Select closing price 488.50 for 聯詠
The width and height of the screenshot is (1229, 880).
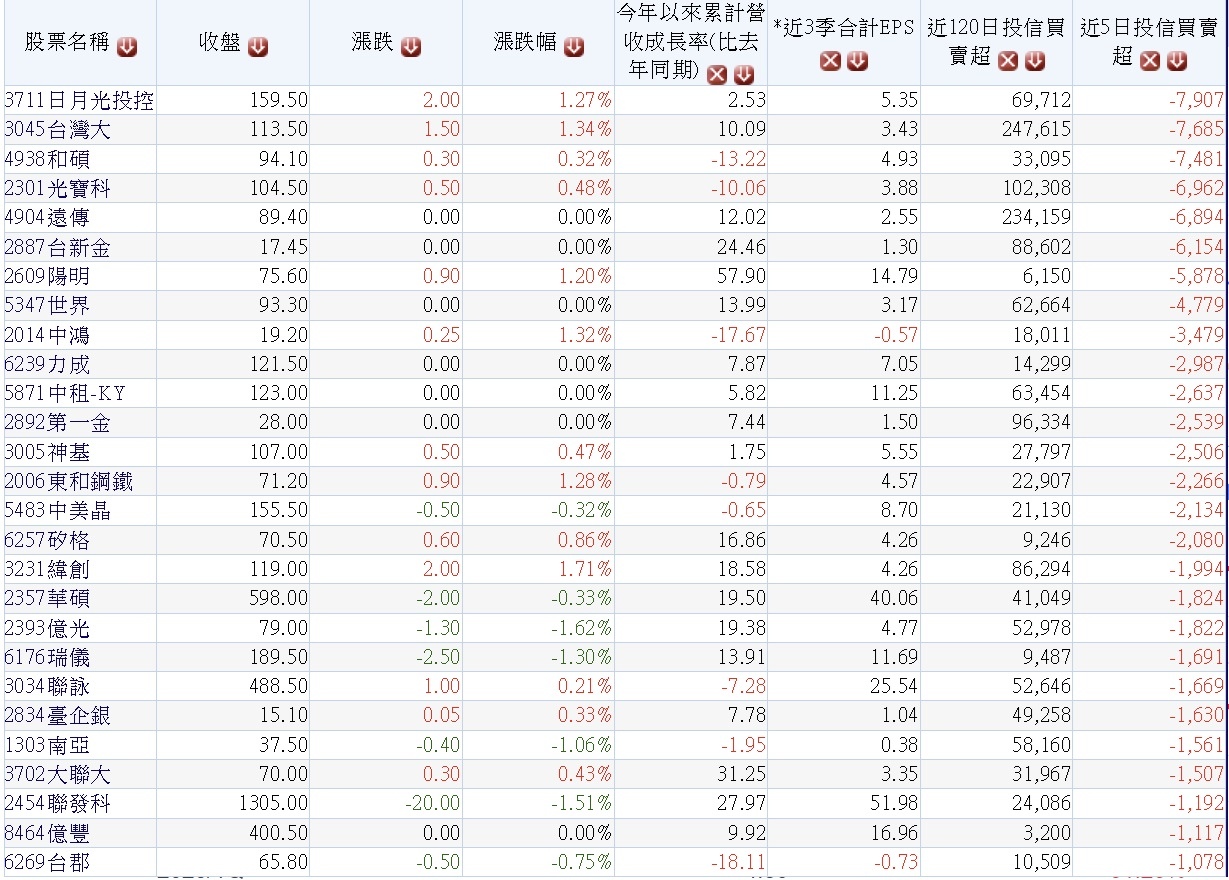279,687
